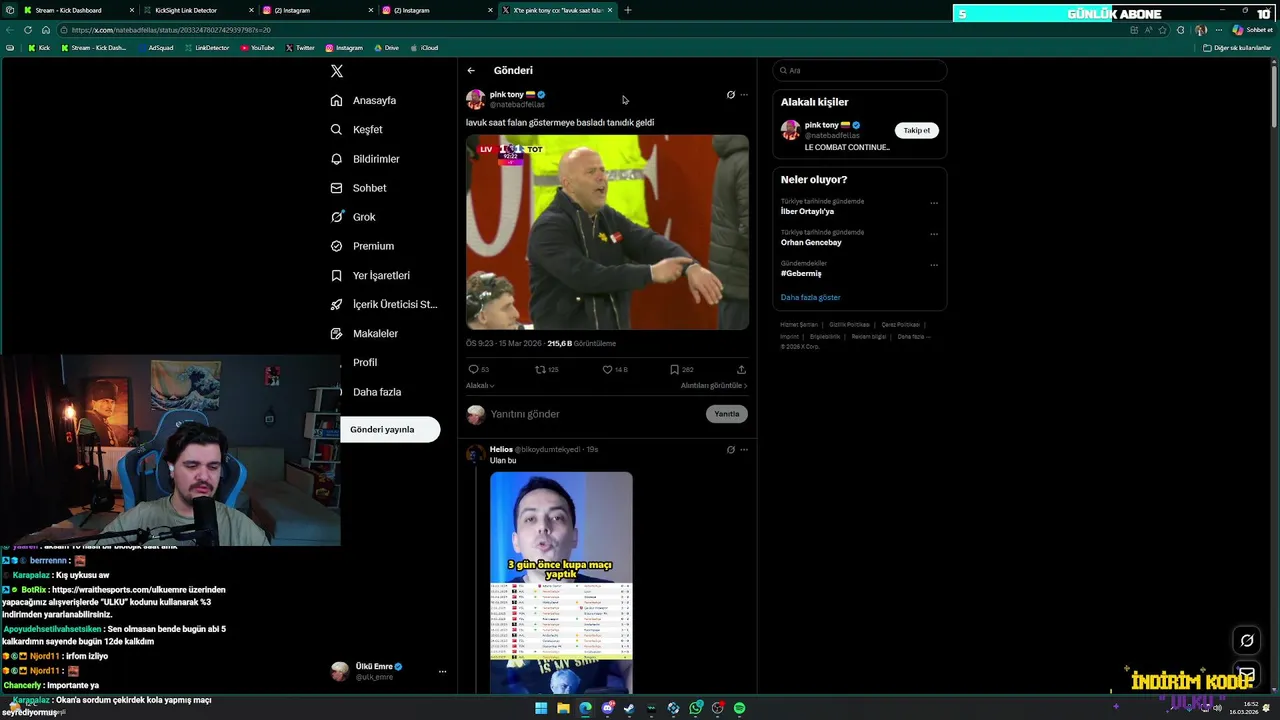Click Gönderi yayınla button
The width and height of the screenshot is (1280, 720).
(390, 429)
